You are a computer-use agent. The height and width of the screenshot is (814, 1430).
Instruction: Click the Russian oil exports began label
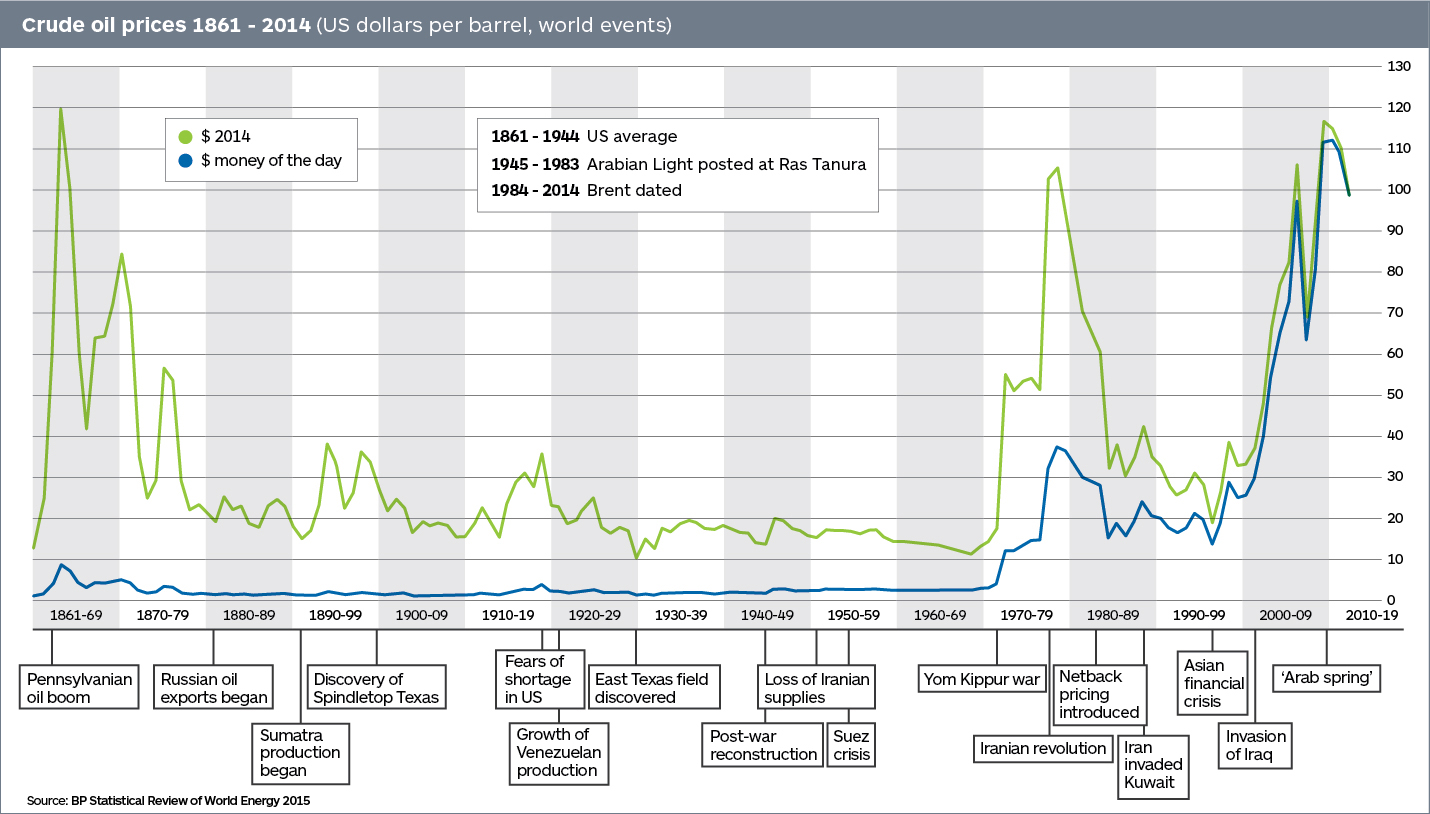pos(214,688)
